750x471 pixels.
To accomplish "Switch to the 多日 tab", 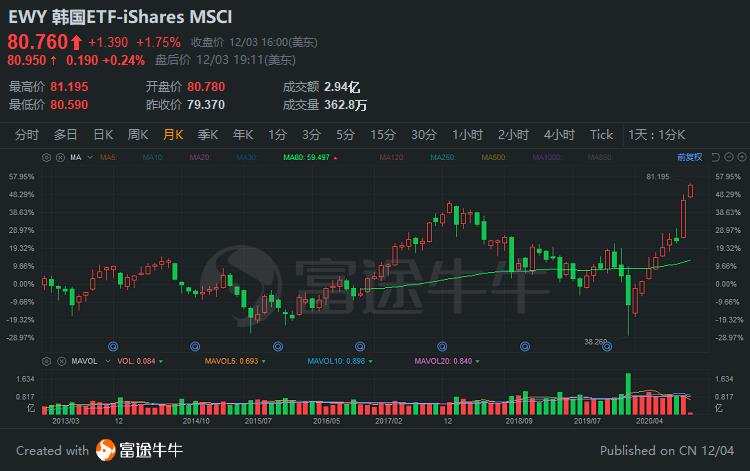I will tap(65, 135).
